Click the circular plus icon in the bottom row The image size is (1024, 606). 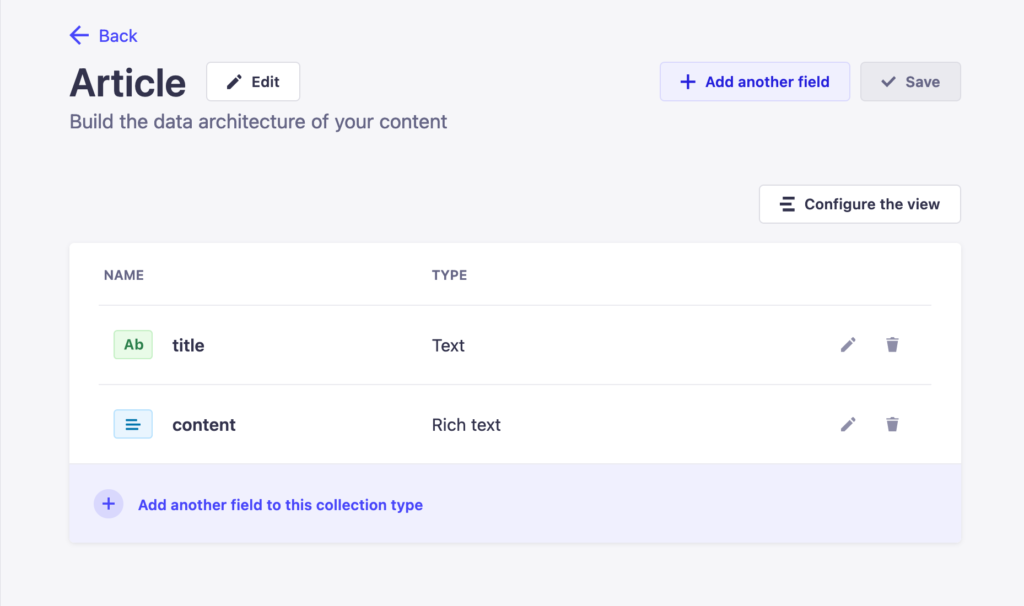coord(108,503)
